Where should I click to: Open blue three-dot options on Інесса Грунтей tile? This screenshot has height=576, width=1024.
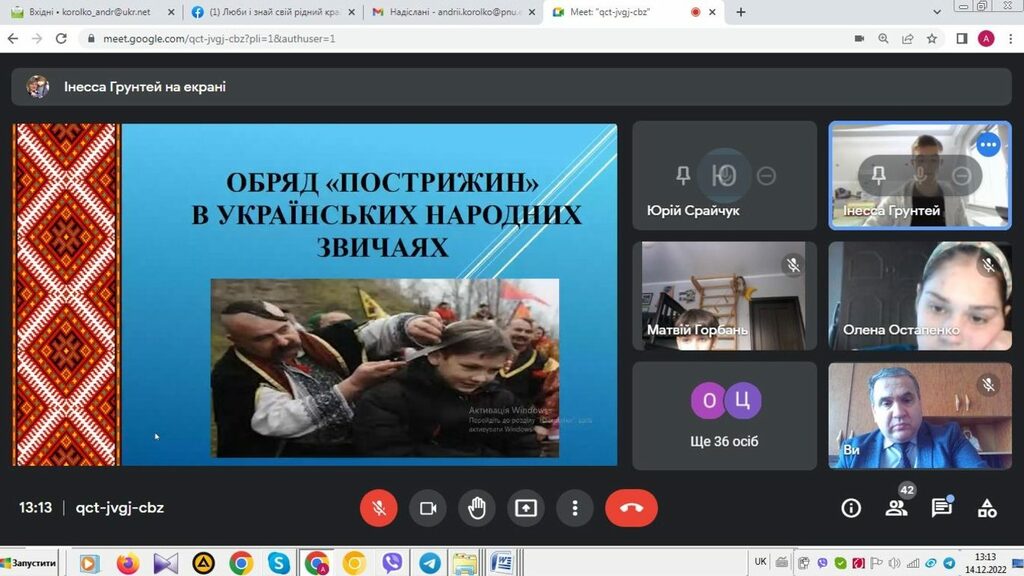coord(988,145)
